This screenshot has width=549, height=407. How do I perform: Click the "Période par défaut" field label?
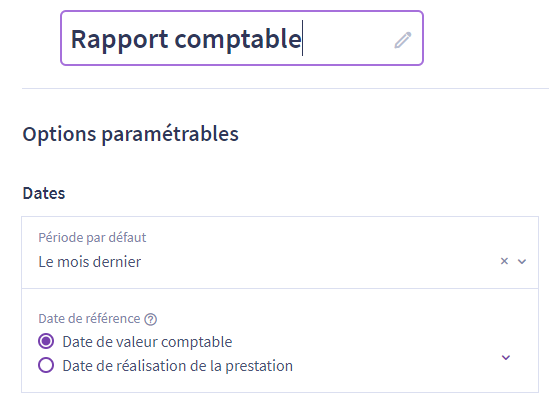[x=92, y=237]
